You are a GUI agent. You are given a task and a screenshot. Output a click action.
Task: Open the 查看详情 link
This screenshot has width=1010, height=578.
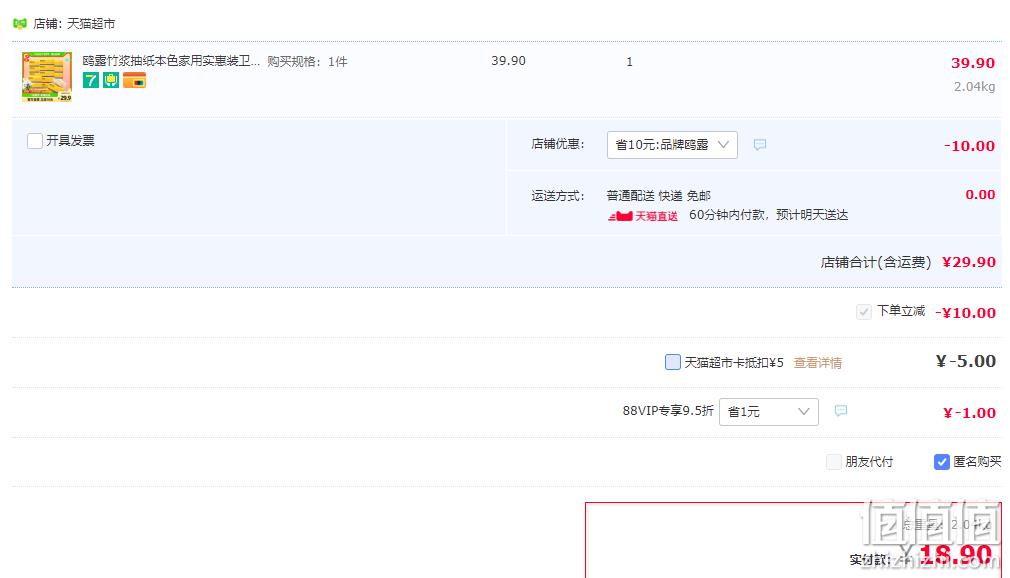[817, 363]
